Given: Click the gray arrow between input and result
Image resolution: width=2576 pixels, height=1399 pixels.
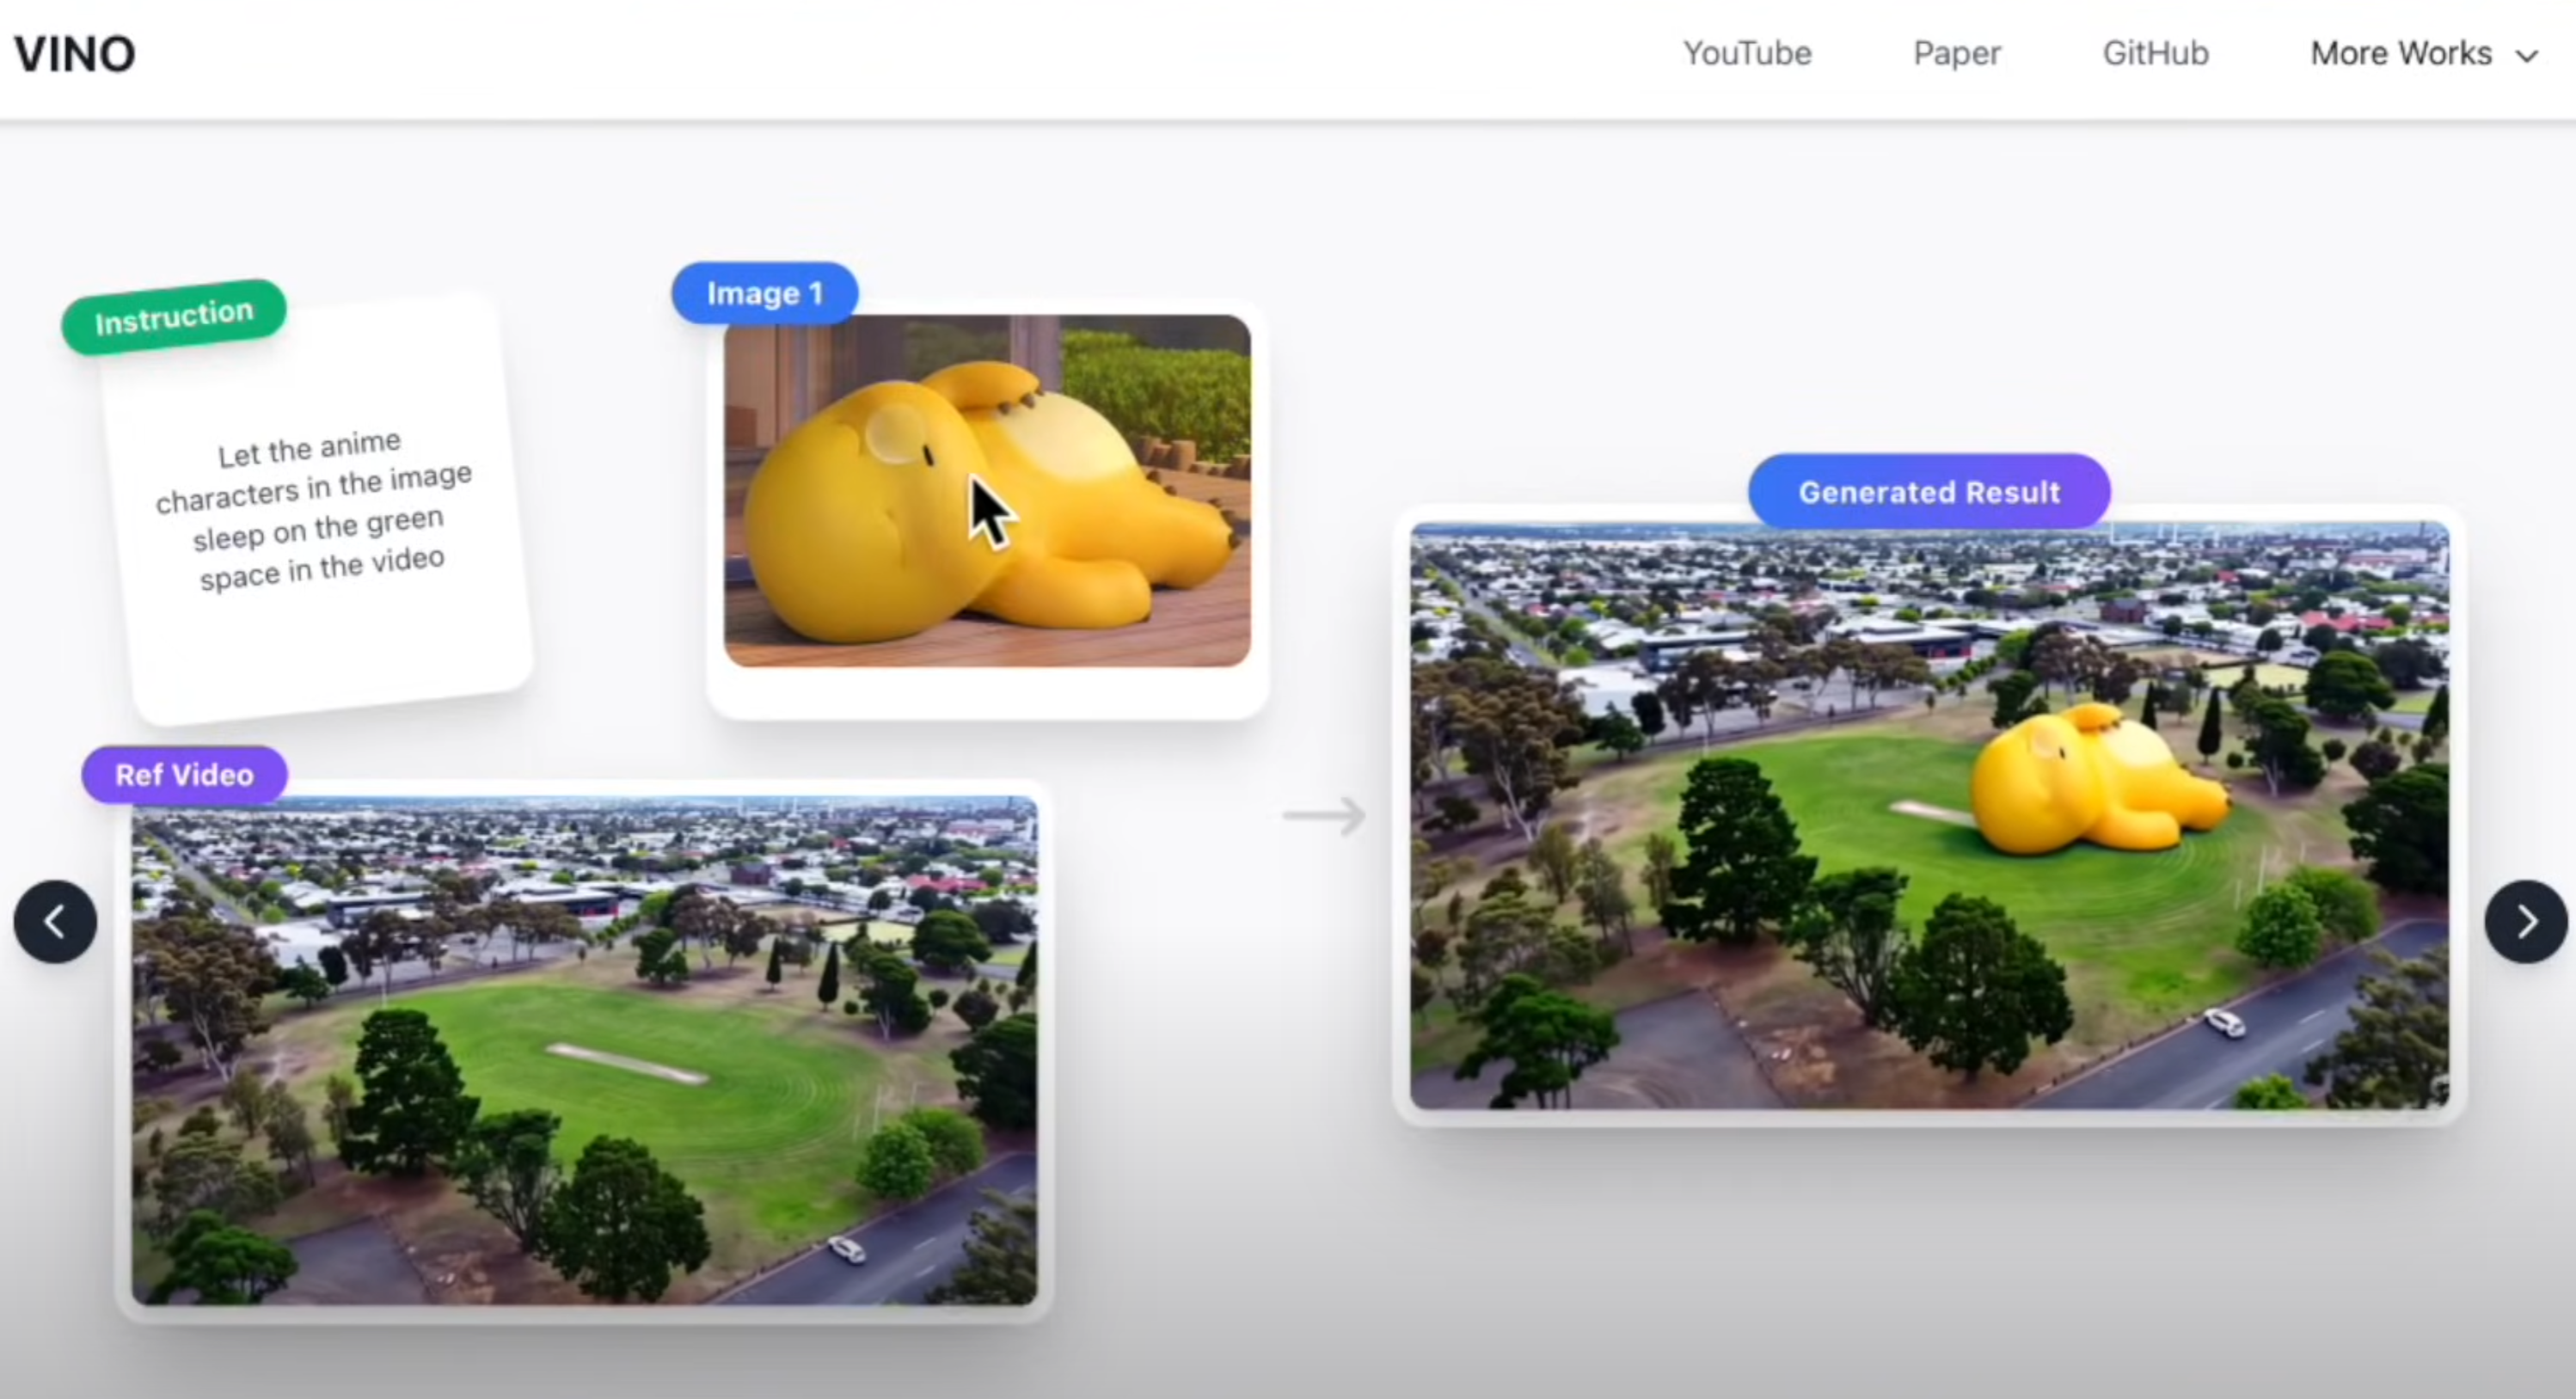Looking at the screenshot, I should point(1324,815).
